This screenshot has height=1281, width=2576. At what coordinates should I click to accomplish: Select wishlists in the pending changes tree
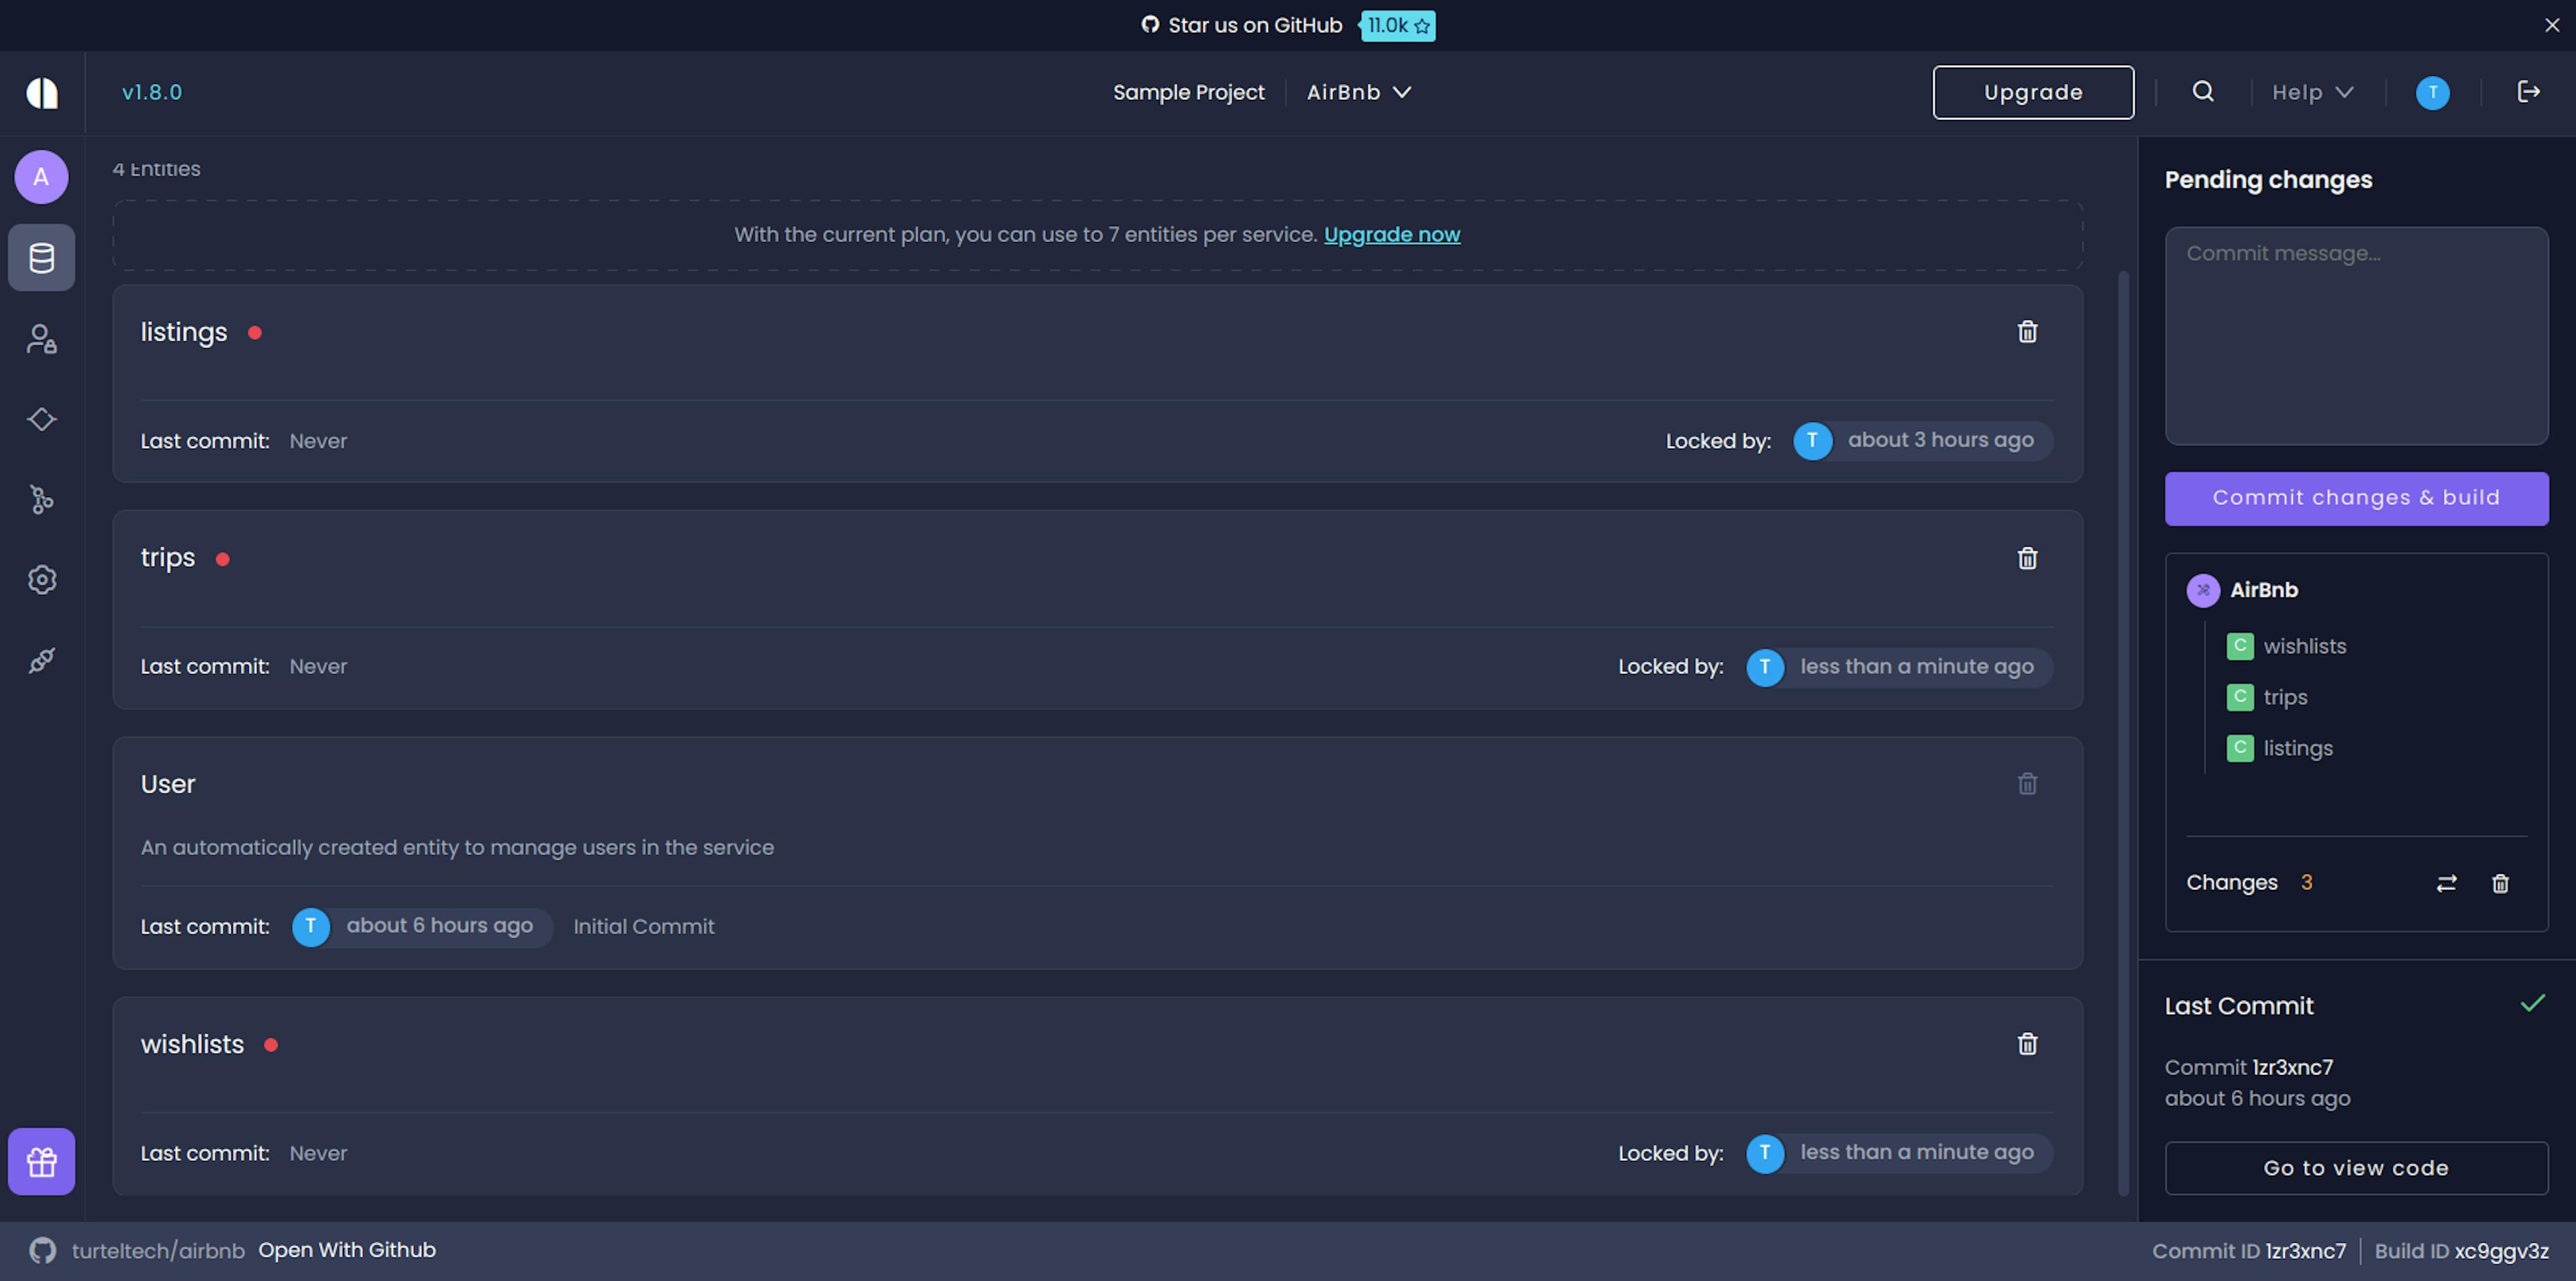click(x=2304, y=646)
